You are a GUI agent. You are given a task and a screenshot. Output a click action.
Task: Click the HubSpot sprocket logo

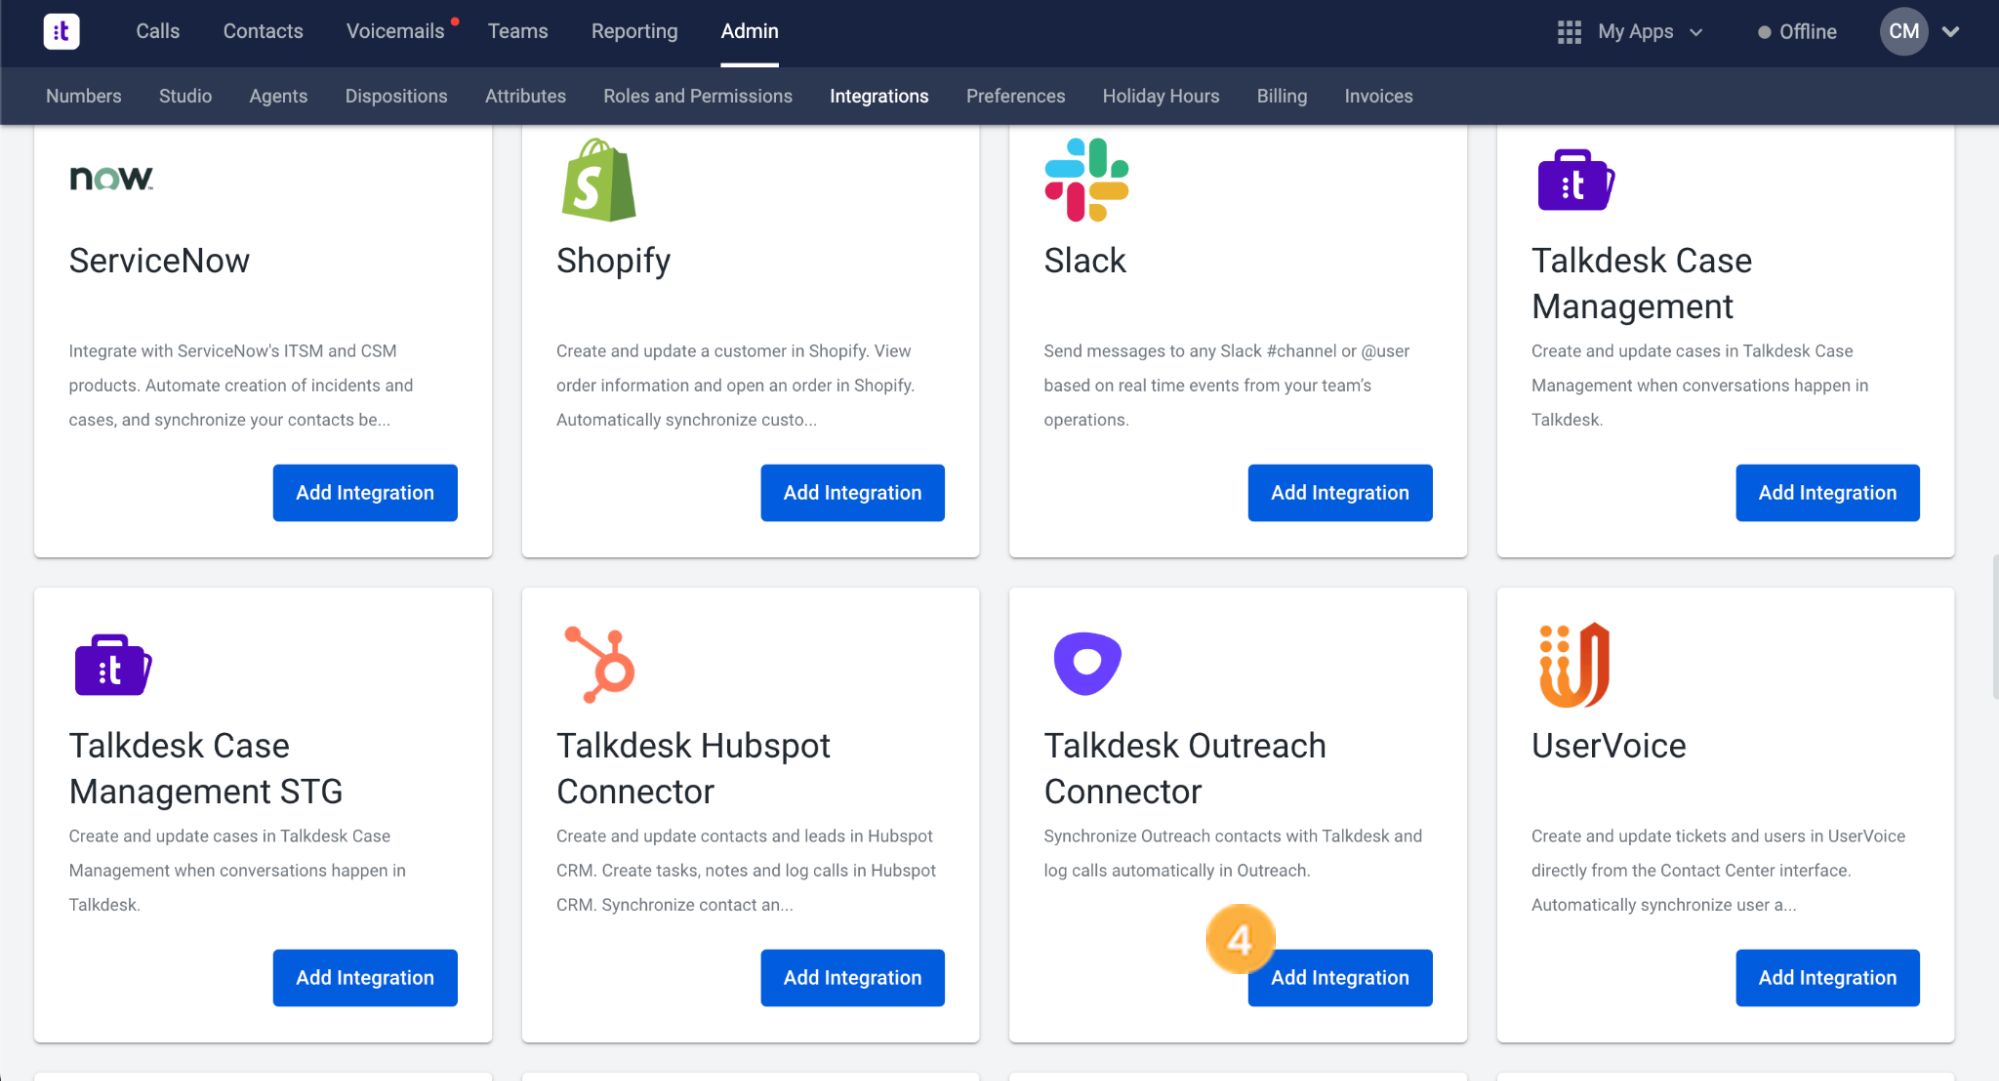[599, 663]
